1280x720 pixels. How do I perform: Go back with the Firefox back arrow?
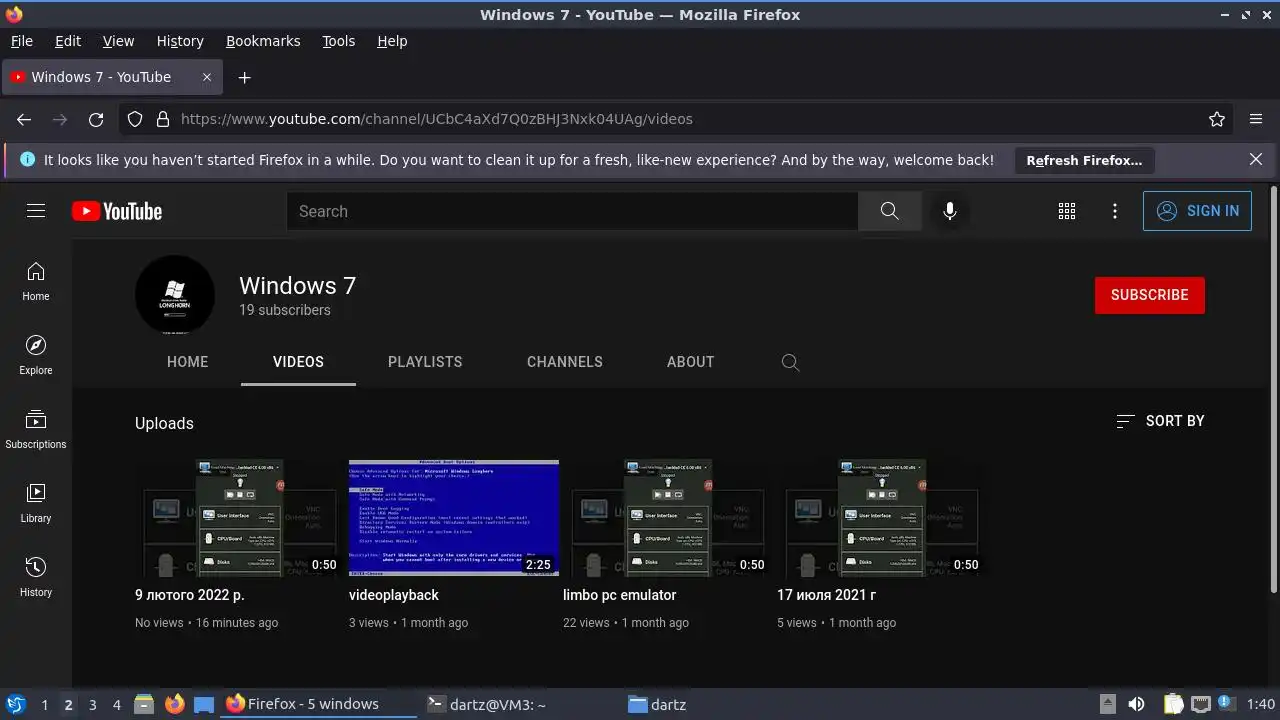click(24, 119)
